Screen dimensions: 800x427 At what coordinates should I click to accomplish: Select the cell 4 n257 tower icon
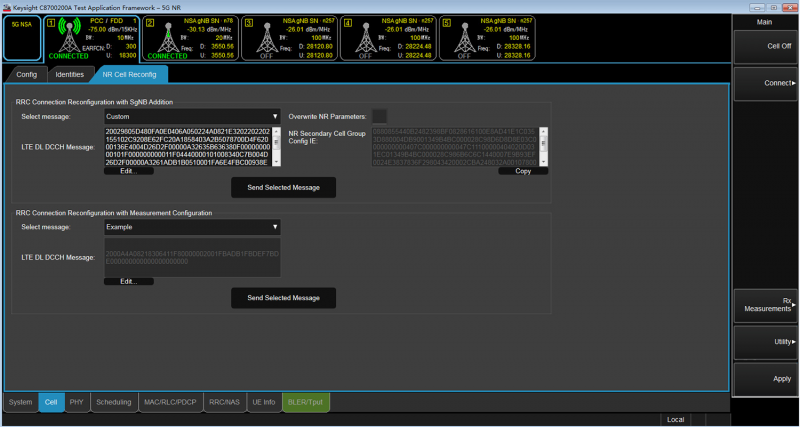365,39
